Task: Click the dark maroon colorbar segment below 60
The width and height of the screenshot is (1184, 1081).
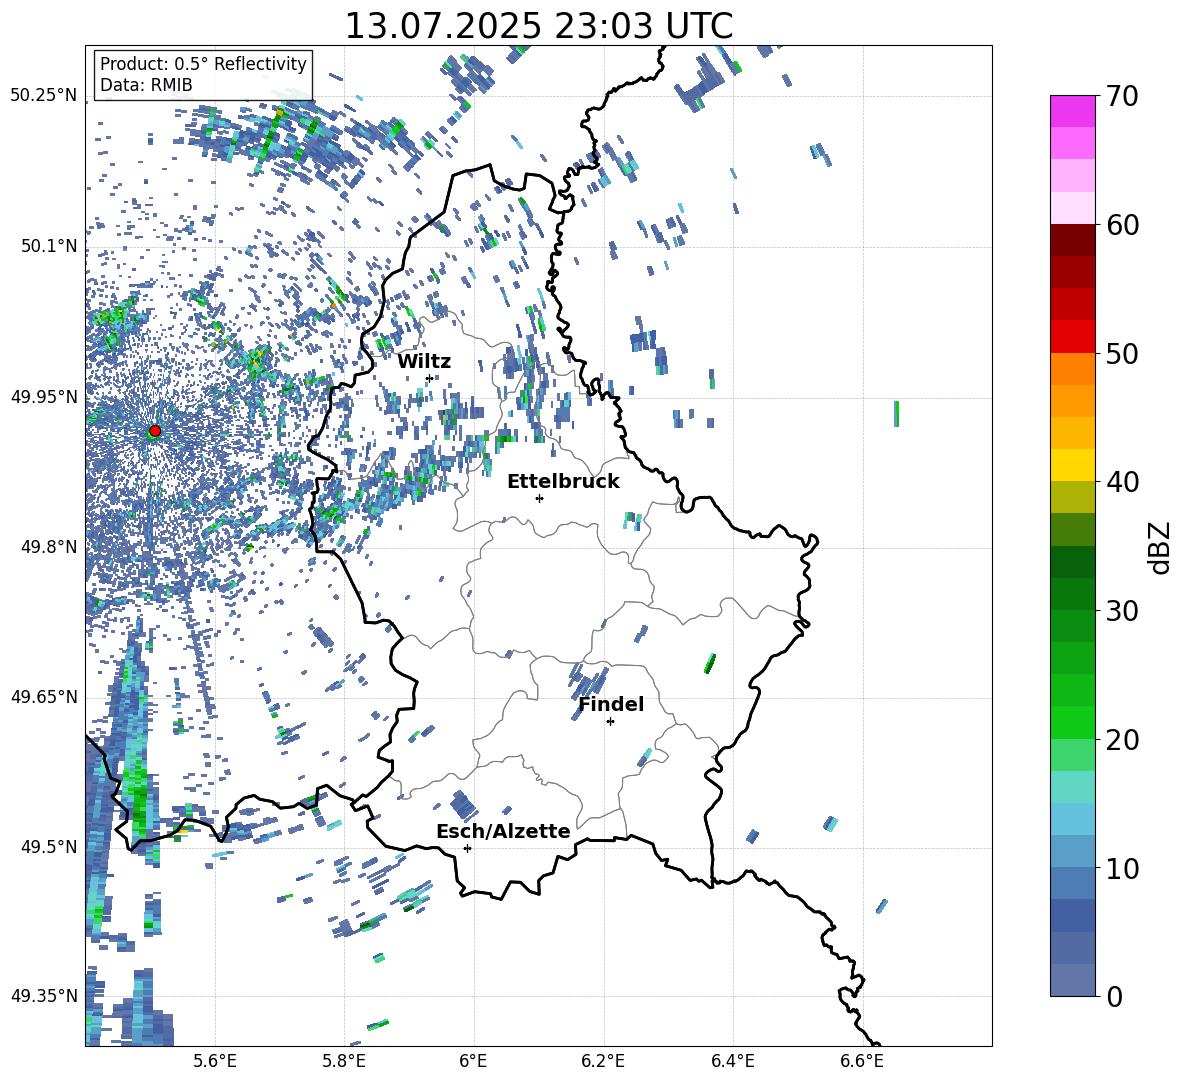Action: [x=1072, y=240]
